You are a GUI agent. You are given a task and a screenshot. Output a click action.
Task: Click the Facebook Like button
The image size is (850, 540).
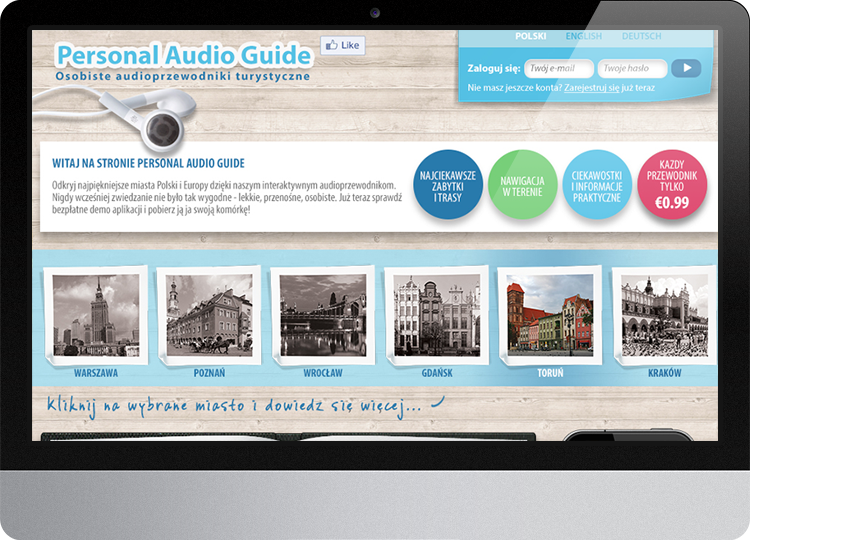(342, 45)
